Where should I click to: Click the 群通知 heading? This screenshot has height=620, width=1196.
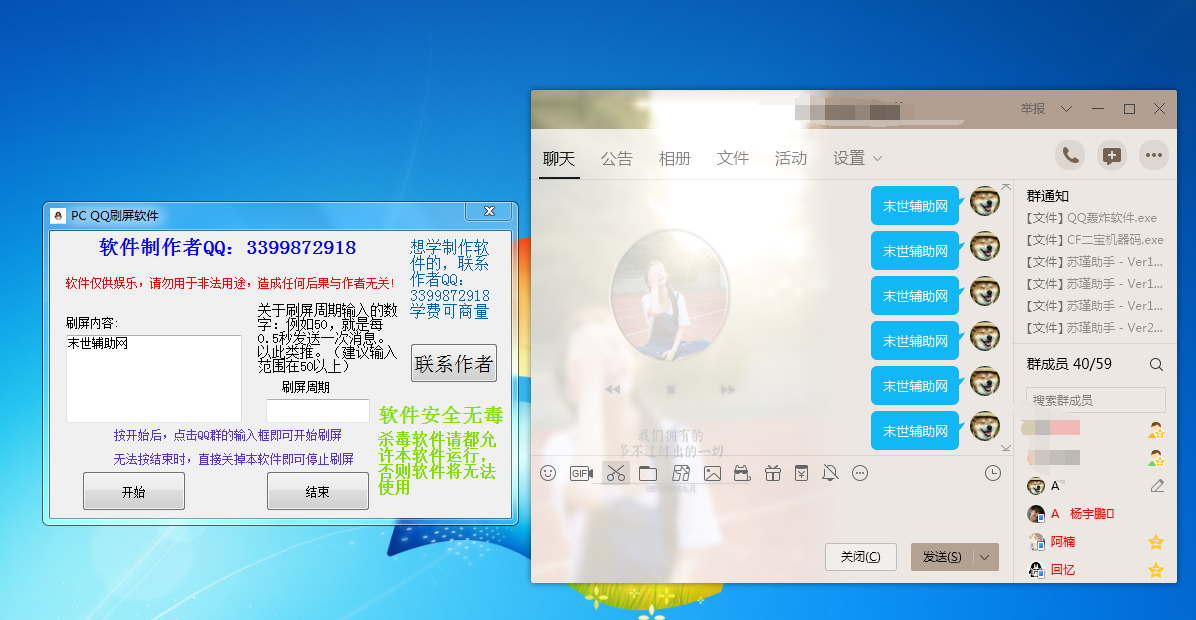pos(1047,196)
